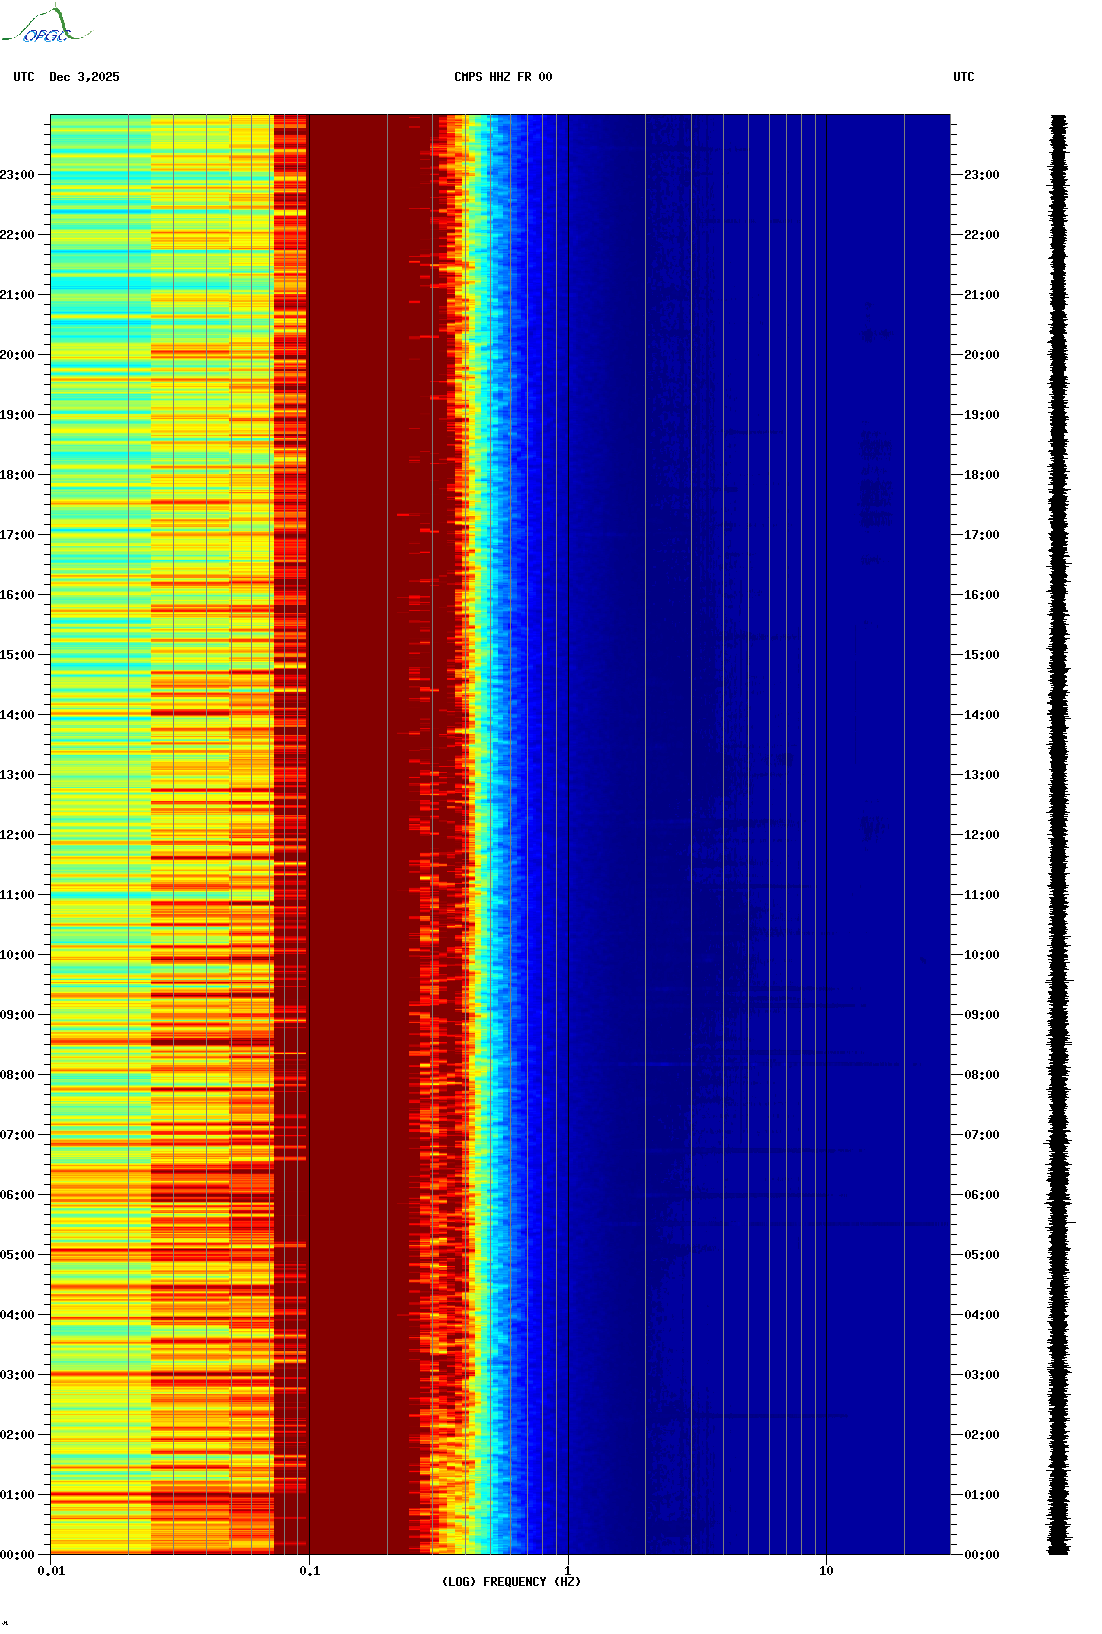The image size is (1102, 1634).
Task: Click the left-axis 01:00 time label
Action: pos(17,1495)
